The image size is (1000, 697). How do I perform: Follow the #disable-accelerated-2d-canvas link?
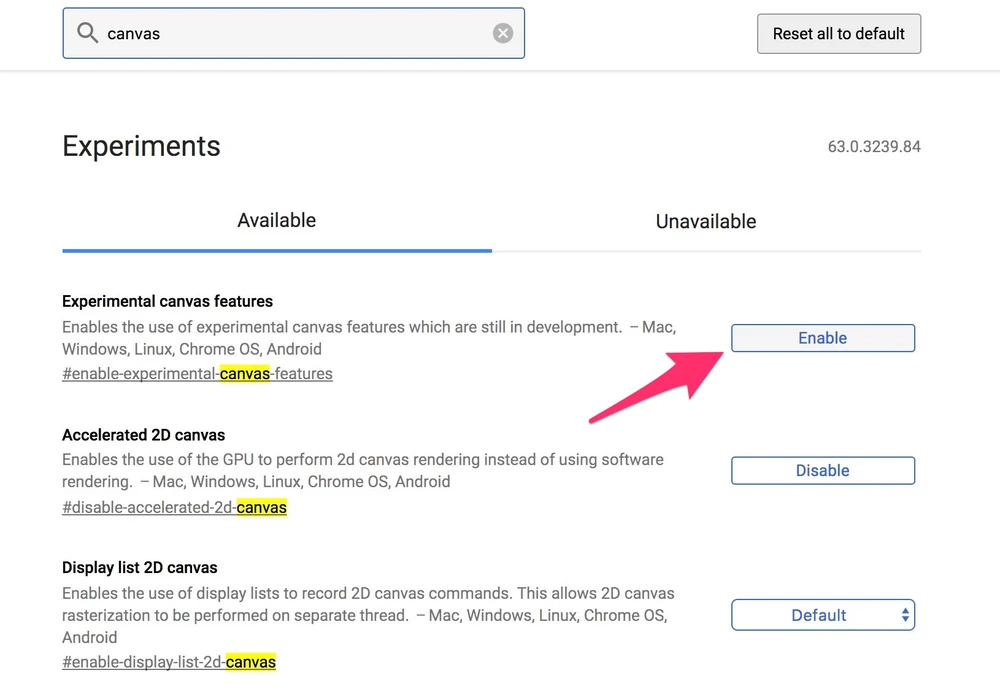point(174,507)
